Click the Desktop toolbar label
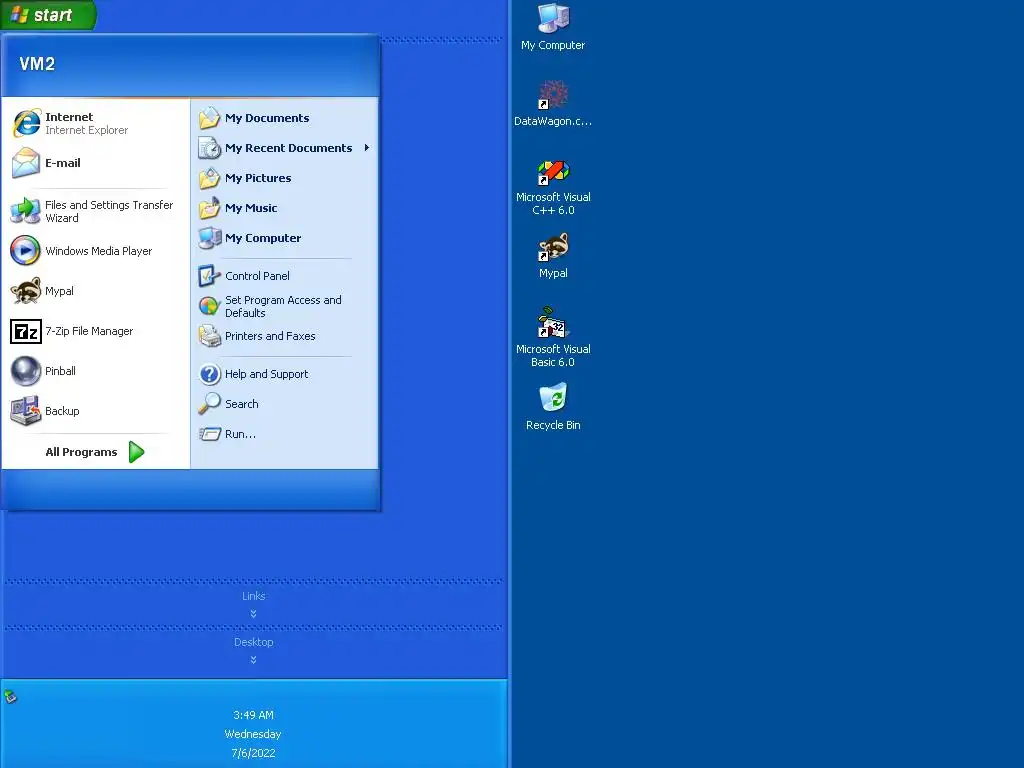This screenshot has width=1024, height=768. pyautogui.click(x=253, y=642)
